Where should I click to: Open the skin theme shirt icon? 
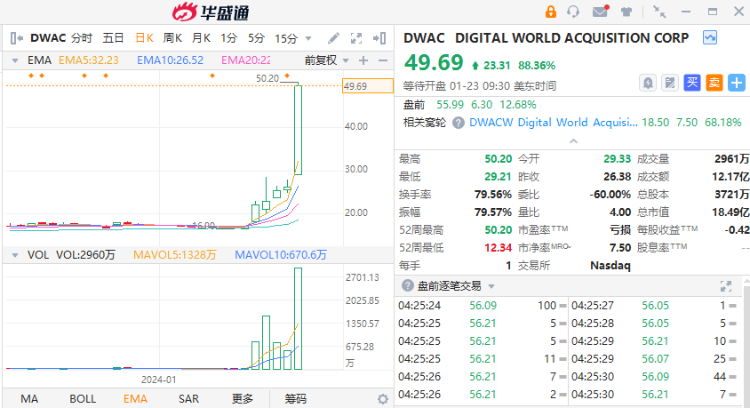point(626,12)
